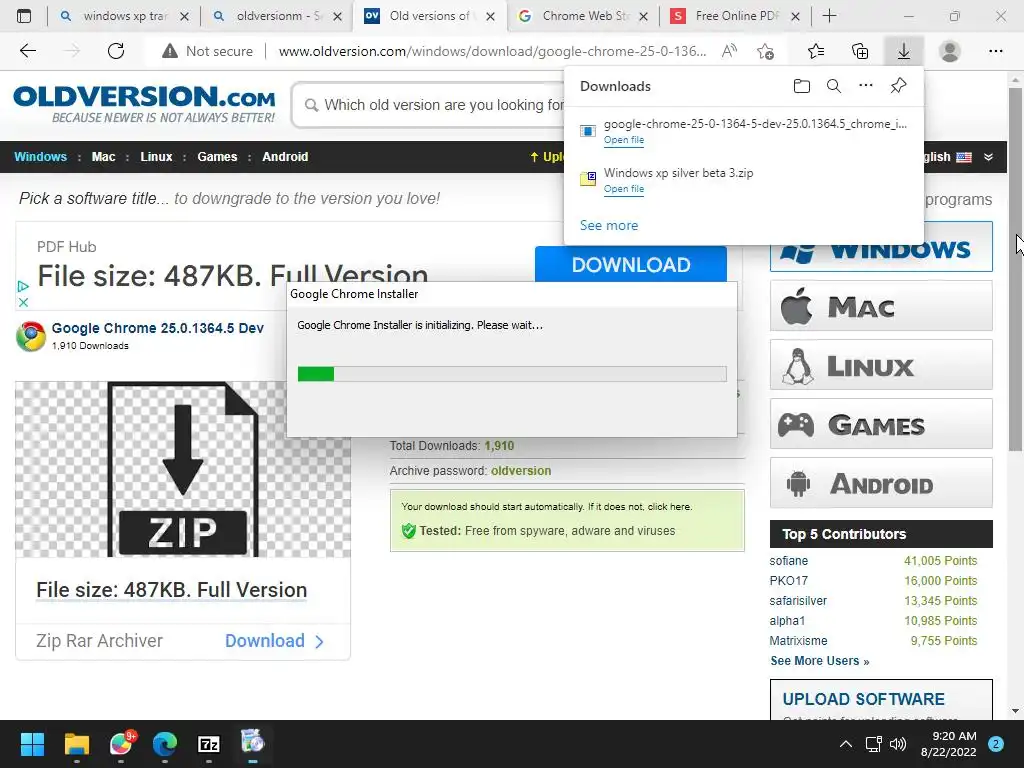Show hidden system tray icons
Screen dimensions: 1024x768
pos(846,744)
